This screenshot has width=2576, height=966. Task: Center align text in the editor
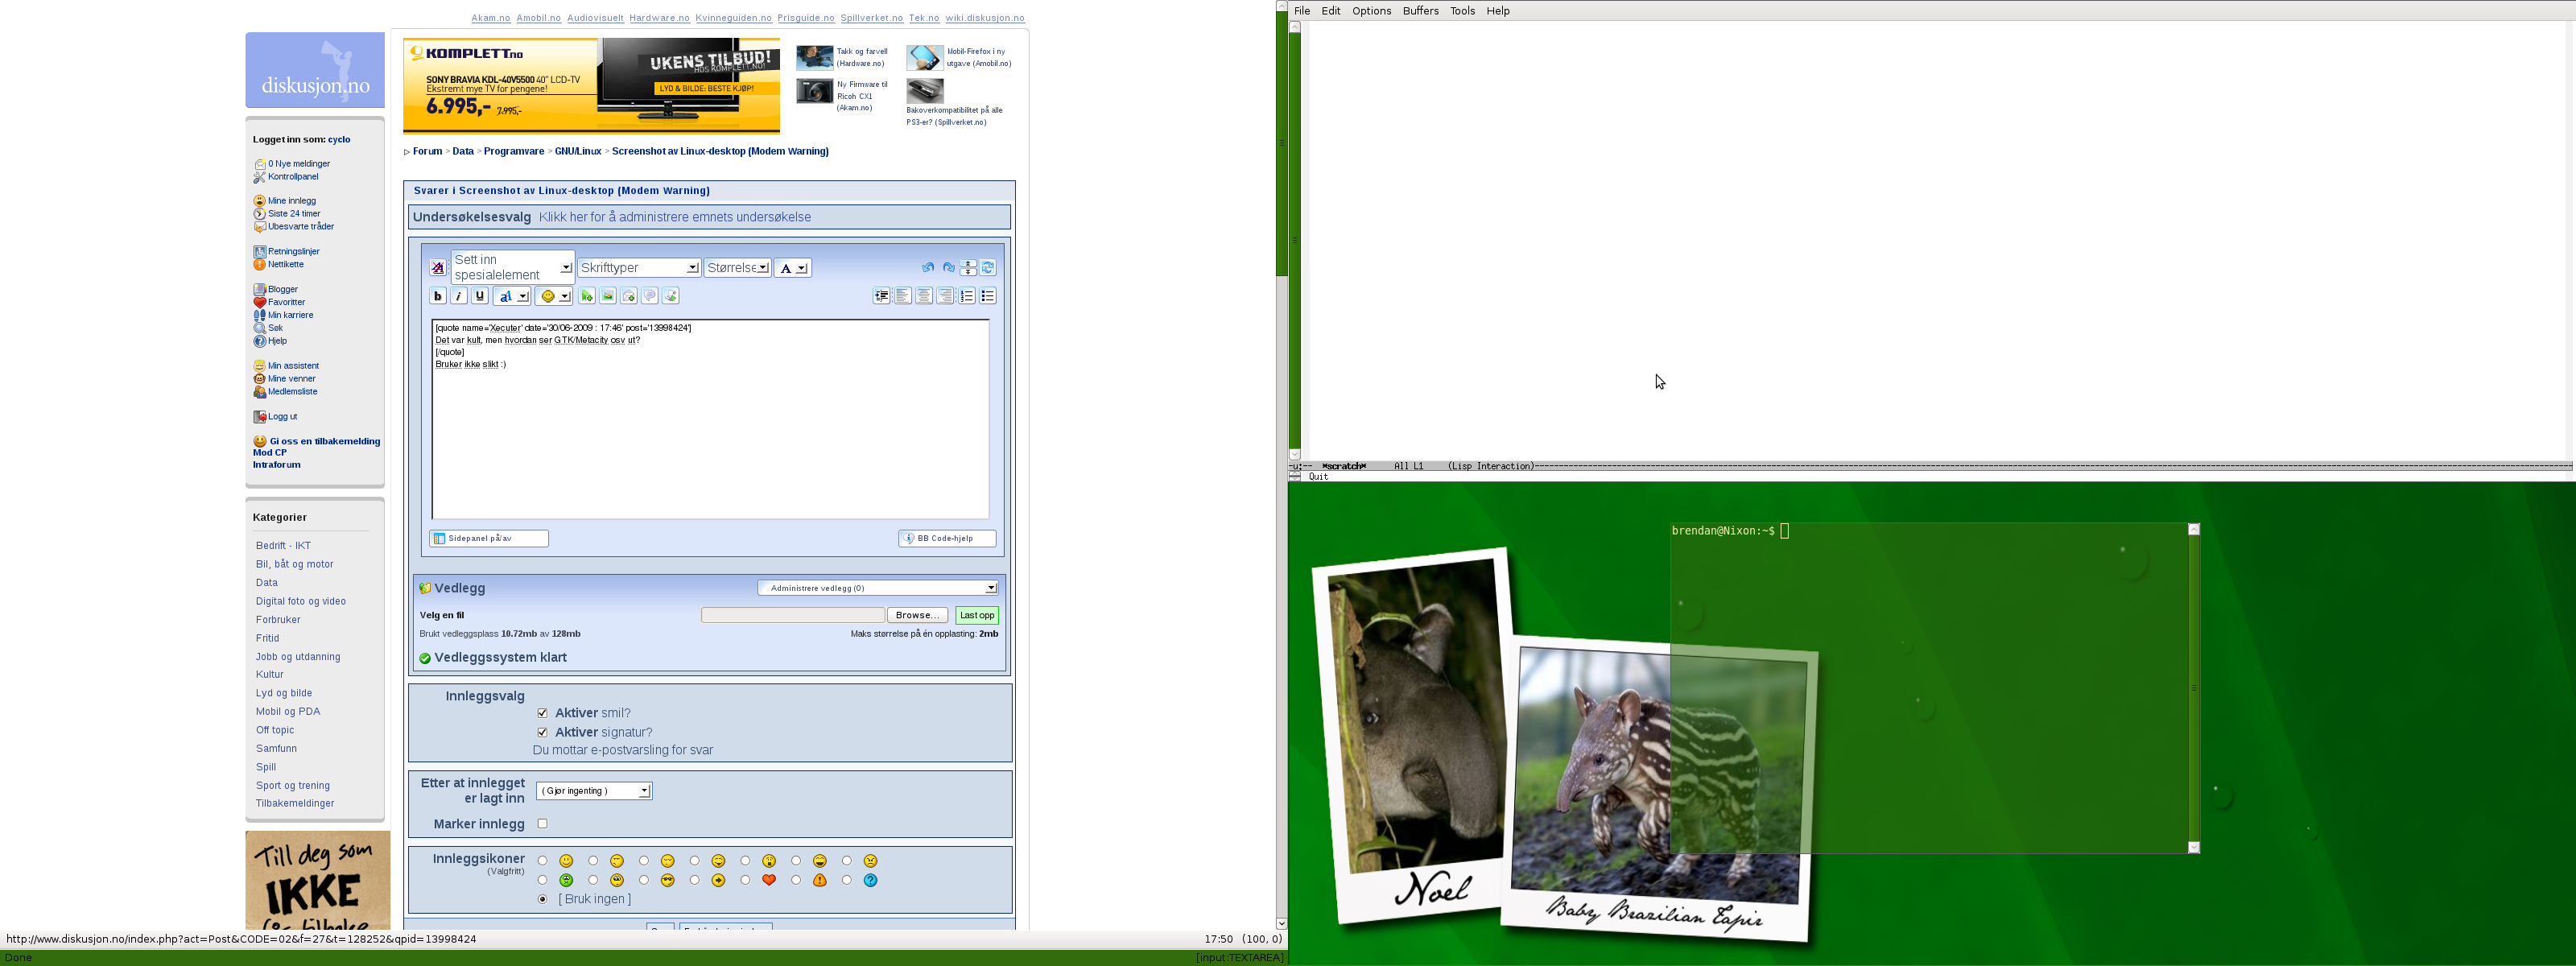924,296
